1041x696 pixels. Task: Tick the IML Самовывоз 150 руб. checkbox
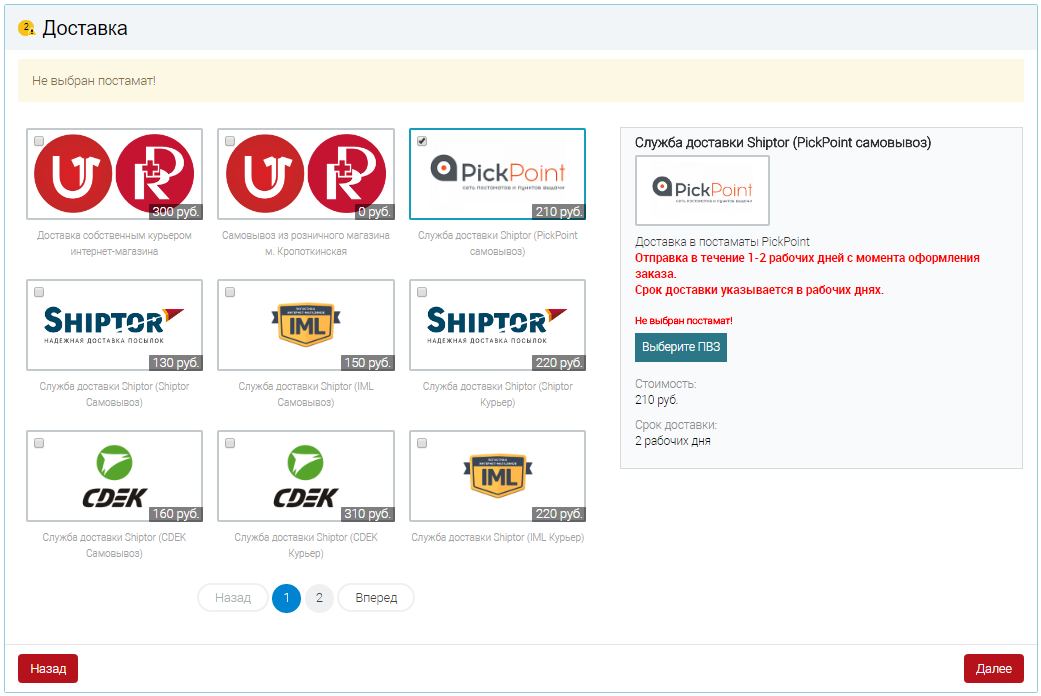[230, 292]
